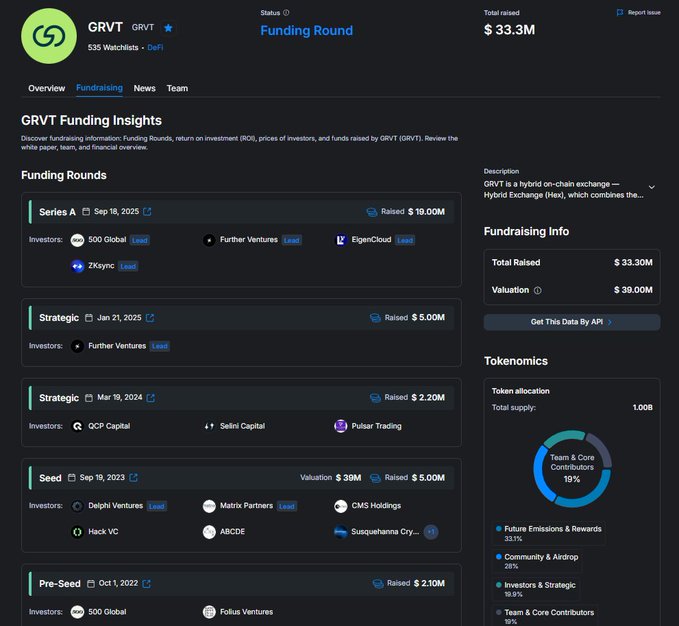
Task: Toggle the watchlist star next to GRVT
Action: (x=168, y=28)
